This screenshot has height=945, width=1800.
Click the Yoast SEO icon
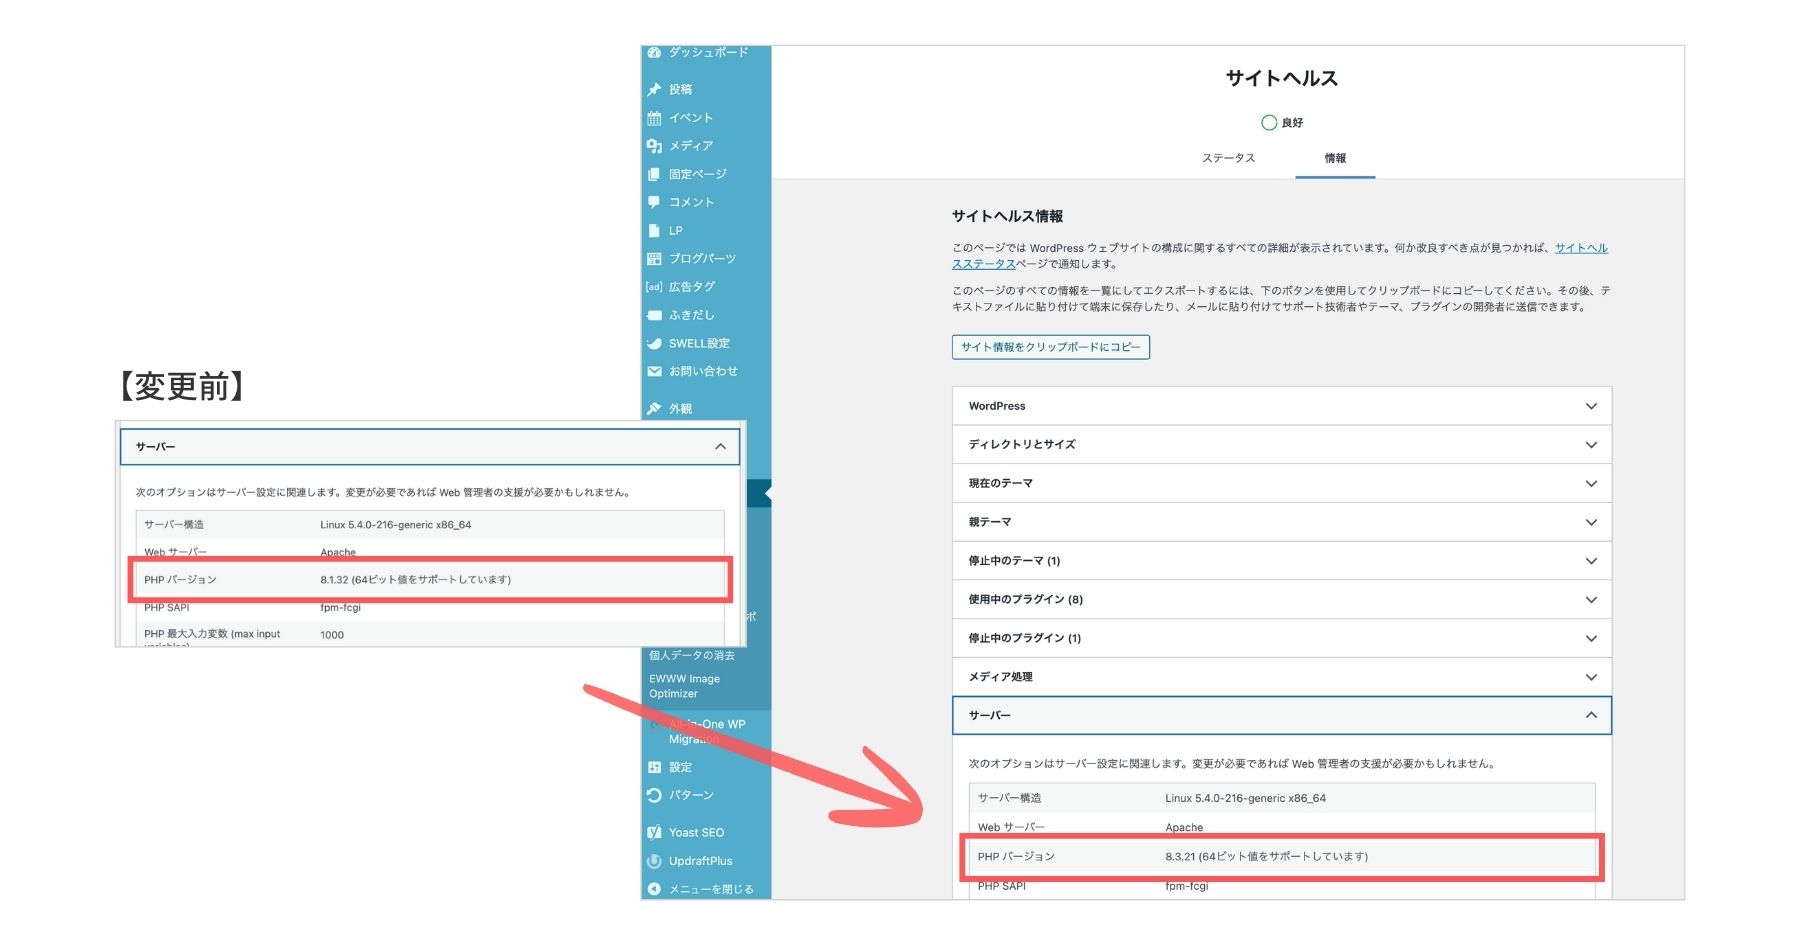[x=654, y=832]
